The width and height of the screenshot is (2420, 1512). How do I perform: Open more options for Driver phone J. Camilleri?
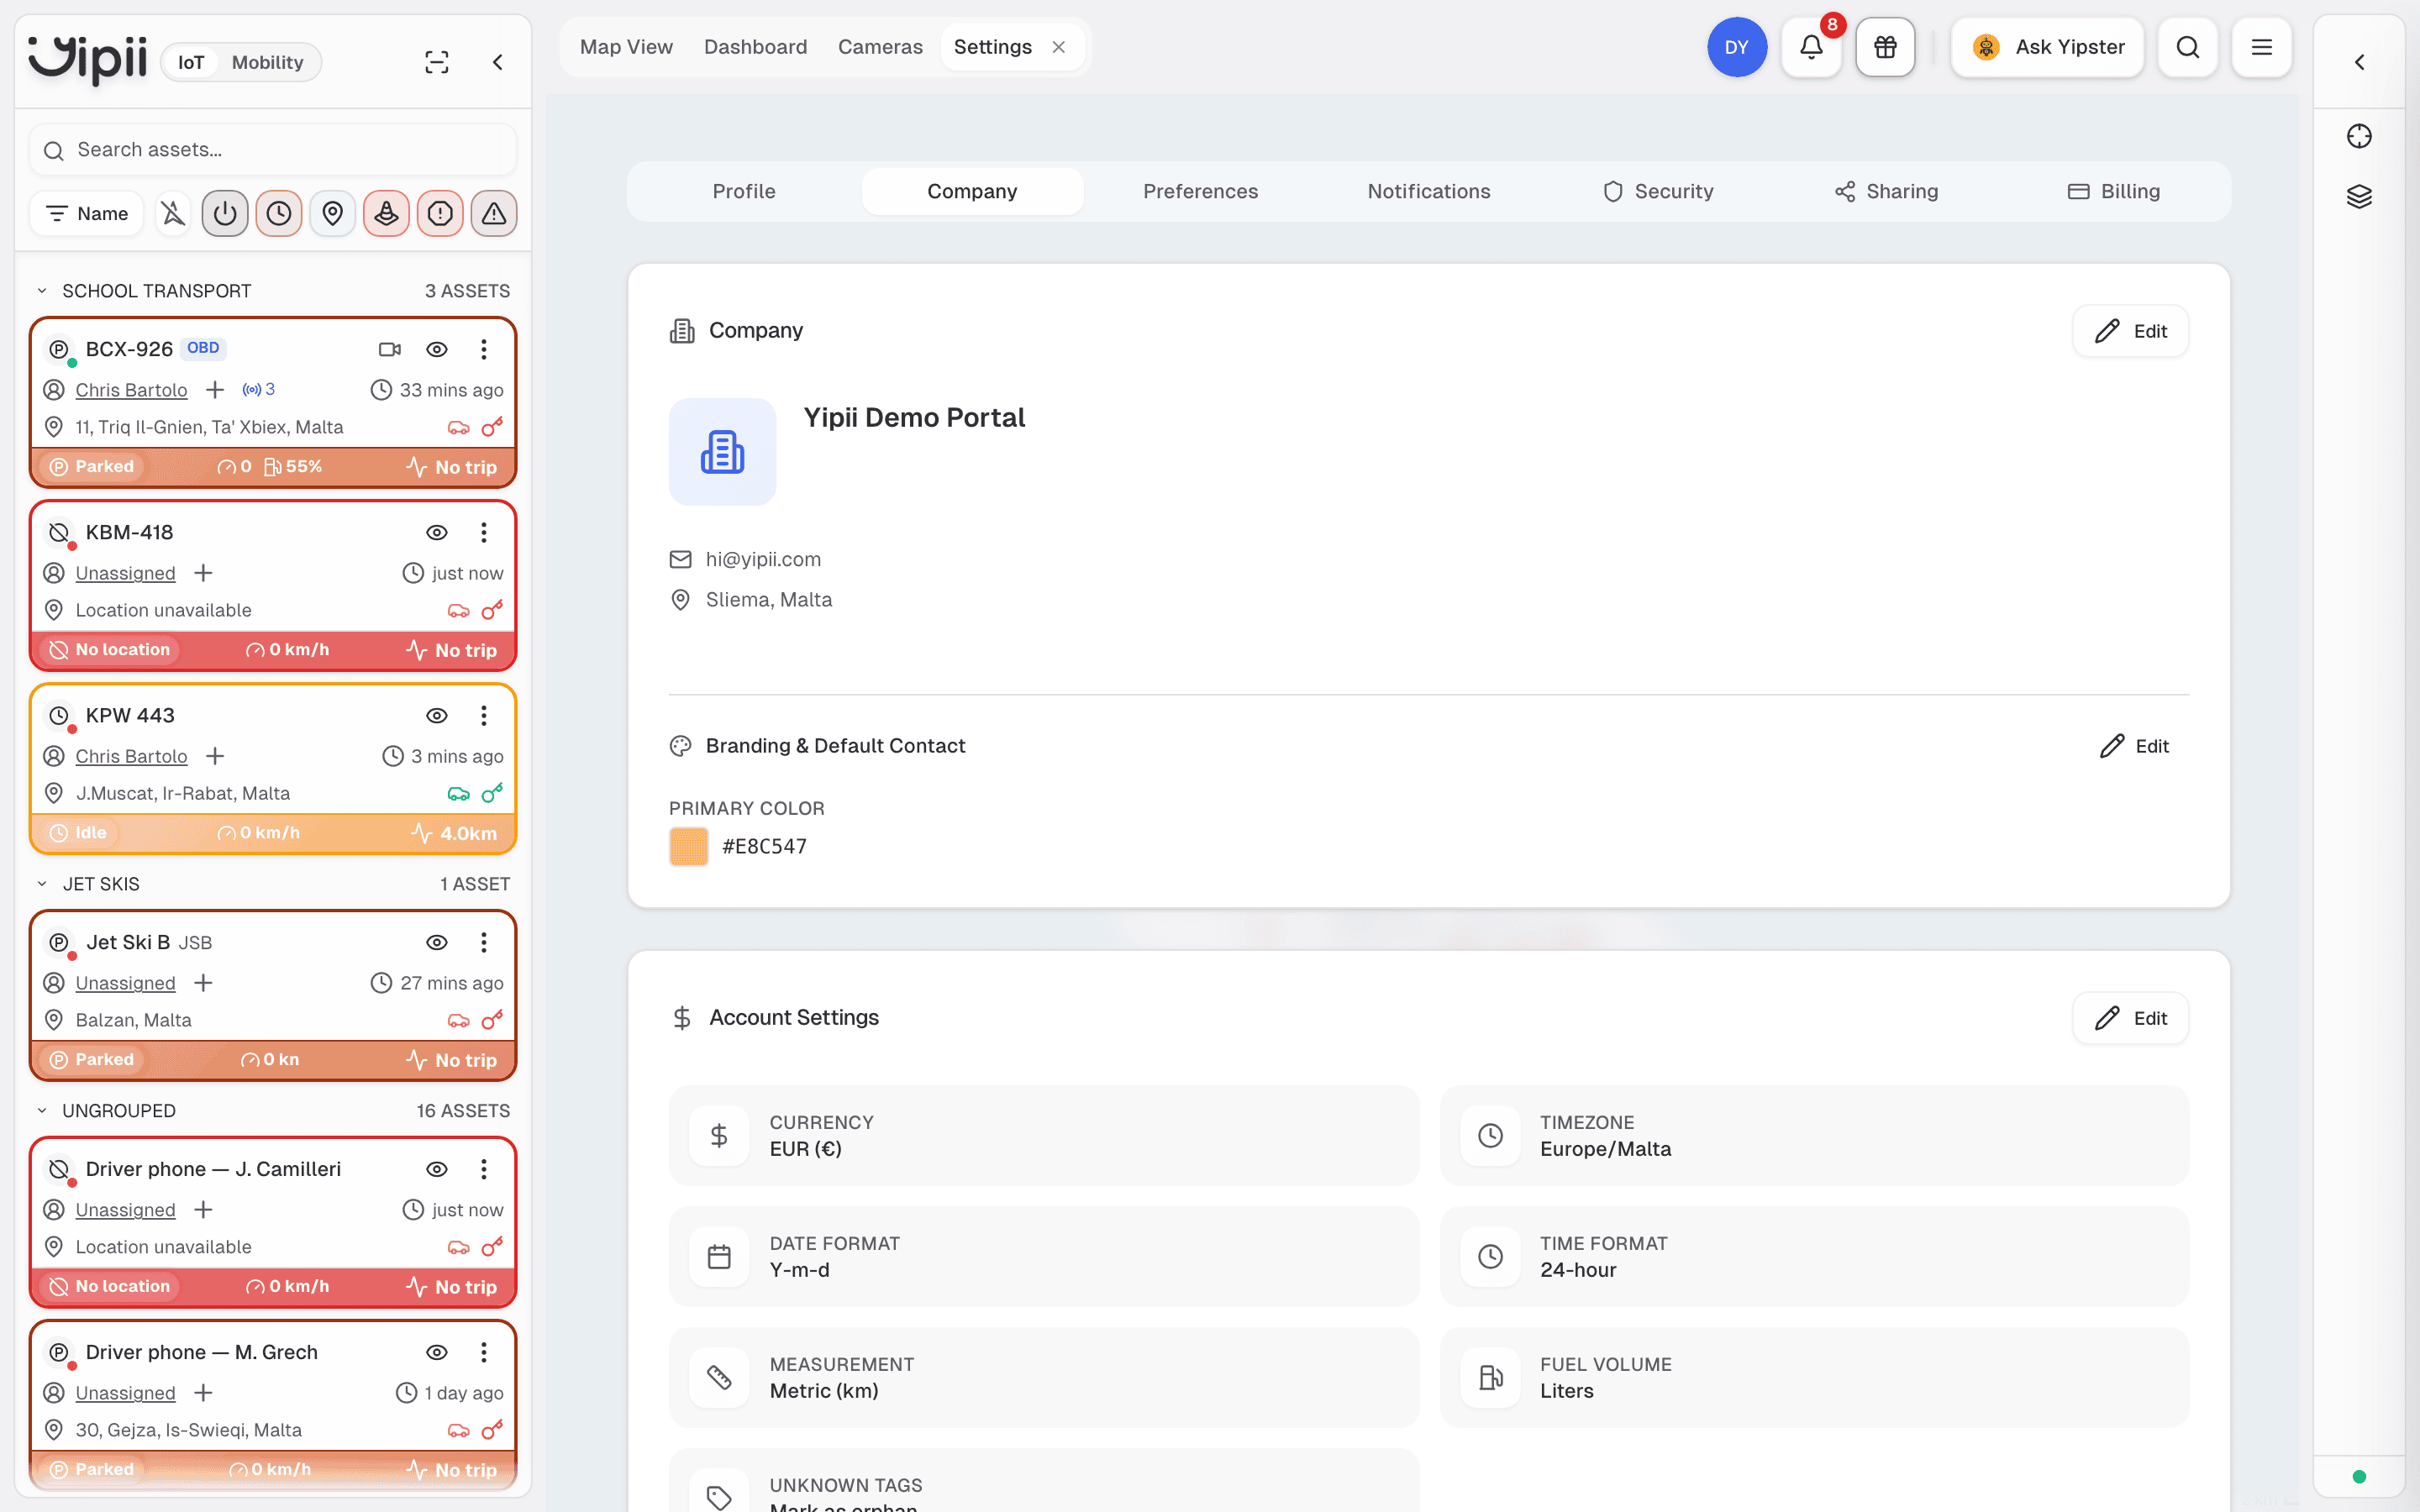click(484, 1169)
